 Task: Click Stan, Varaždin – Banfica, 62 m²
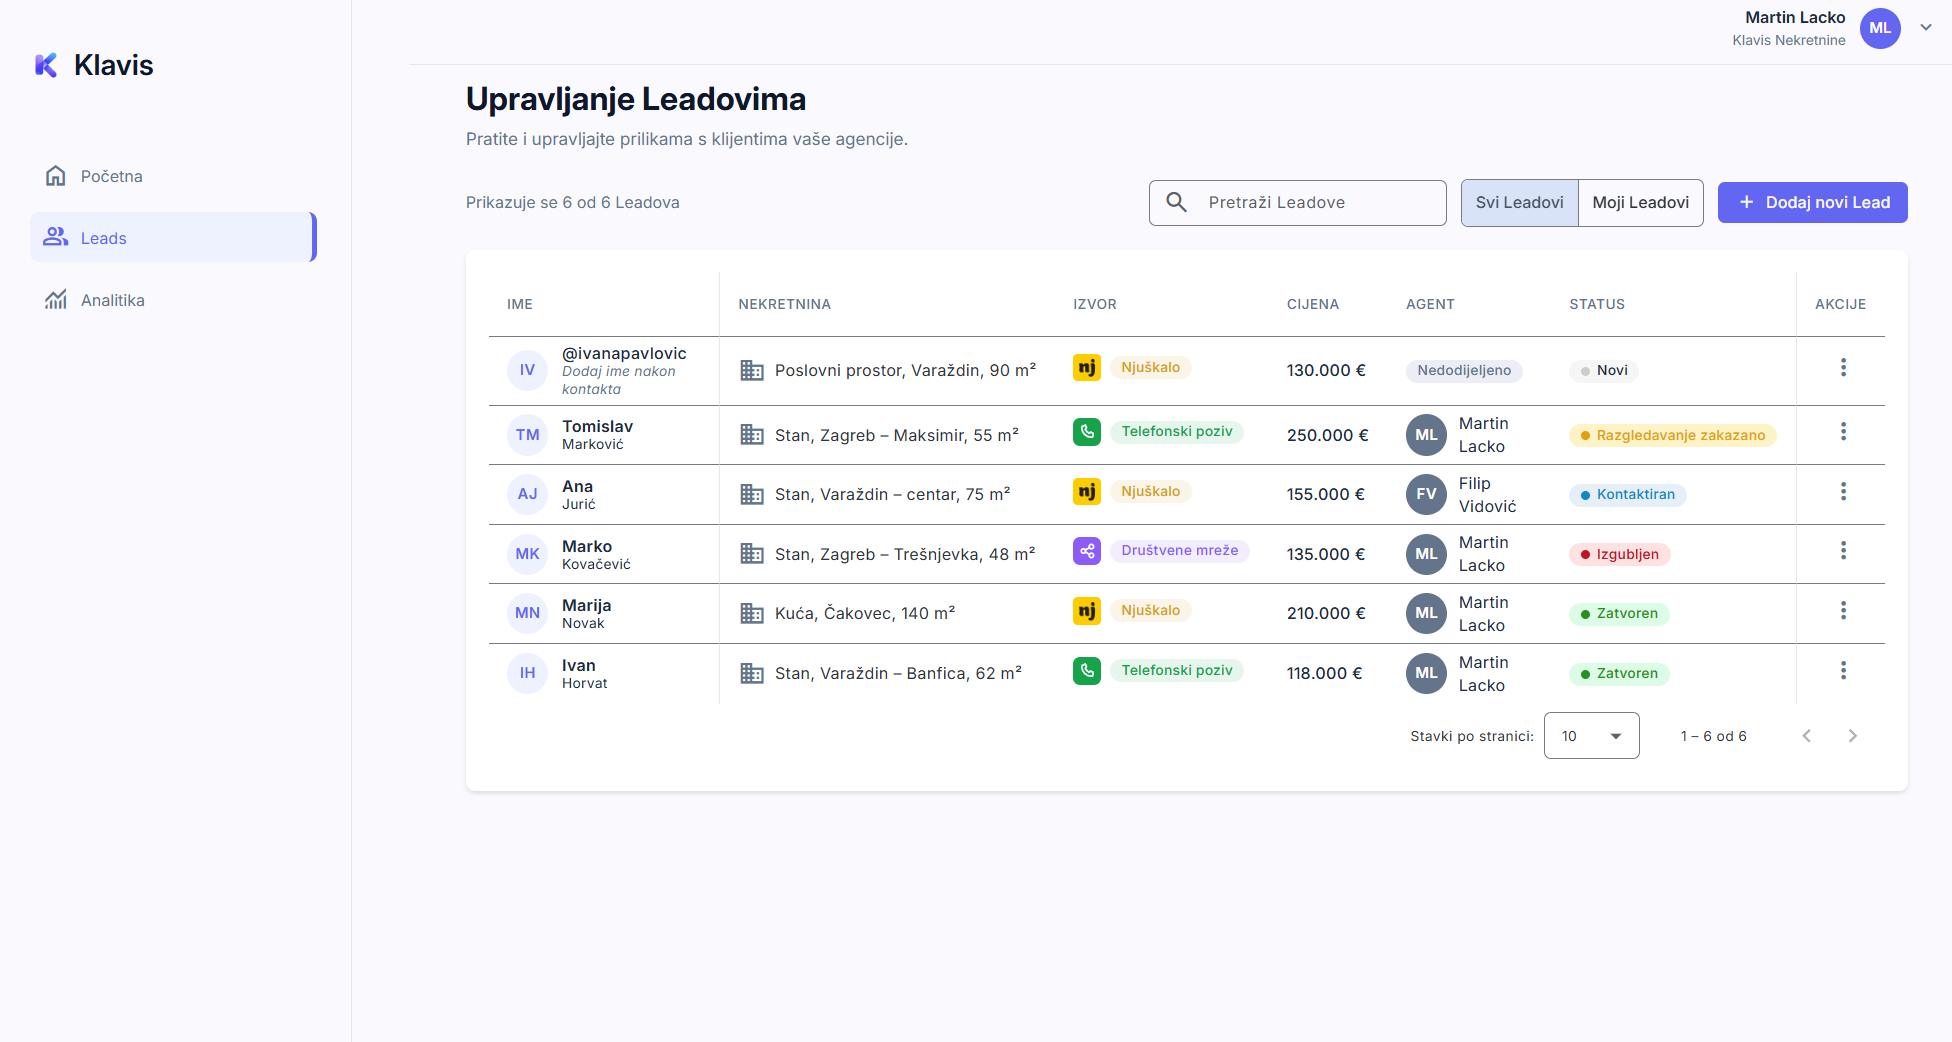click(x=898, y=673)
